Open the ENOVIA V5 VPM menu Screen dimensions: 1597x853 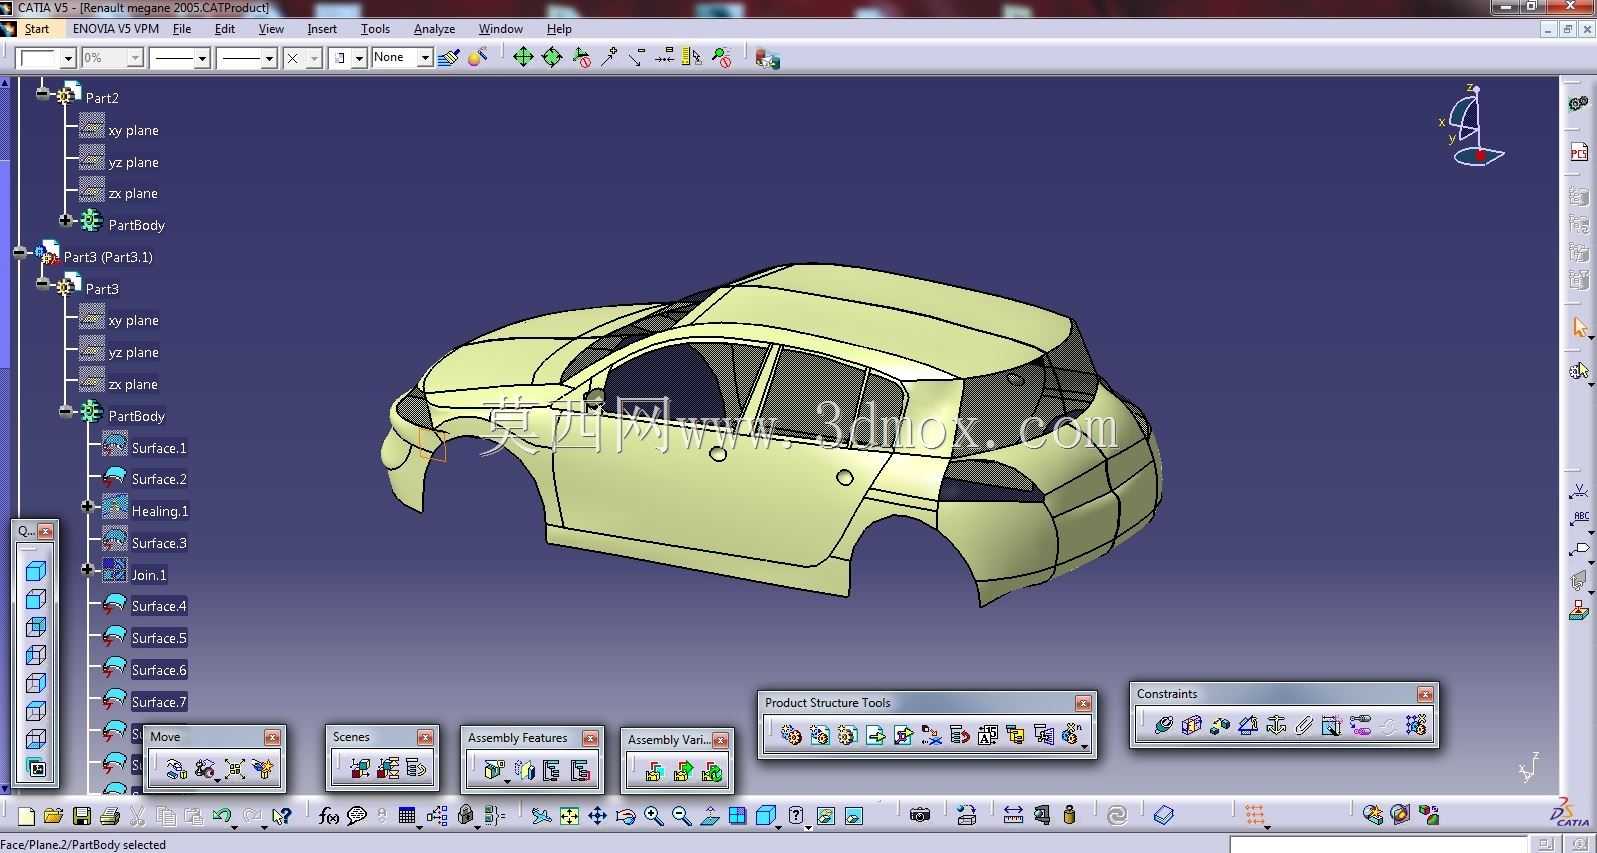click(116, 29)
